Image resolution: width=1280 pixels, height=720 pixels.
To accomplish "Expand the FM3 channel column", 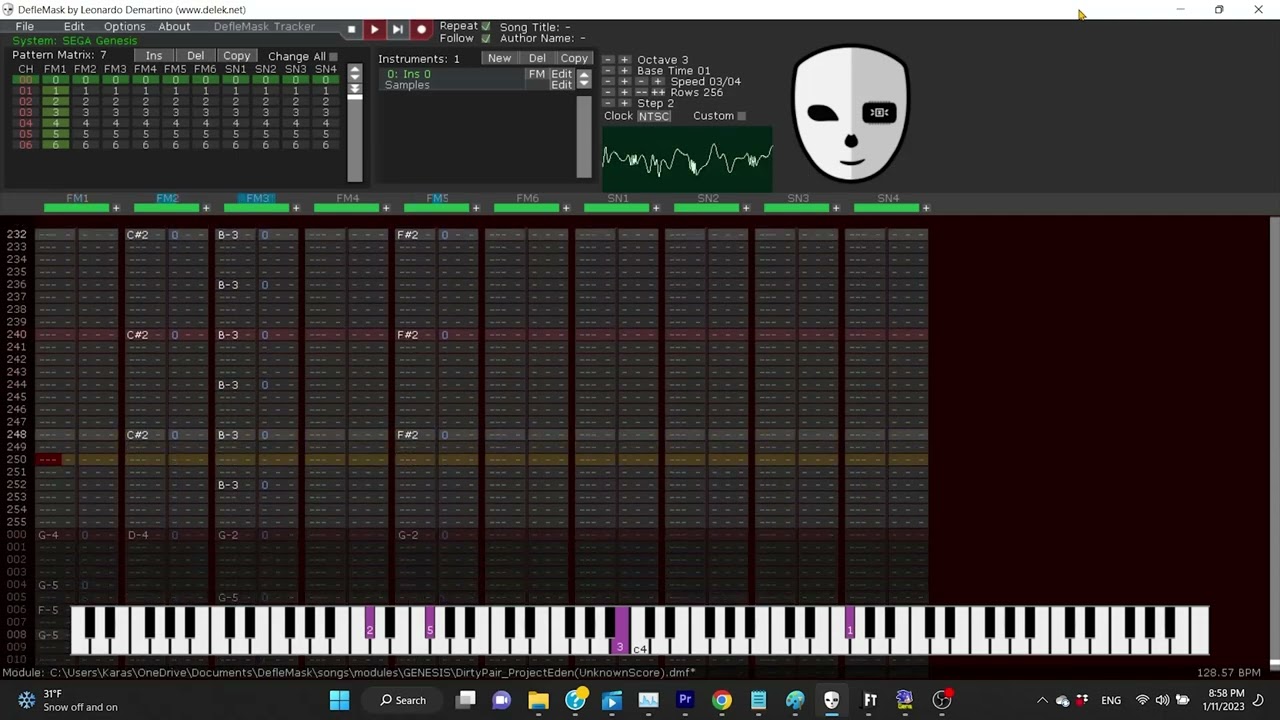I will (x=296, y=208).
